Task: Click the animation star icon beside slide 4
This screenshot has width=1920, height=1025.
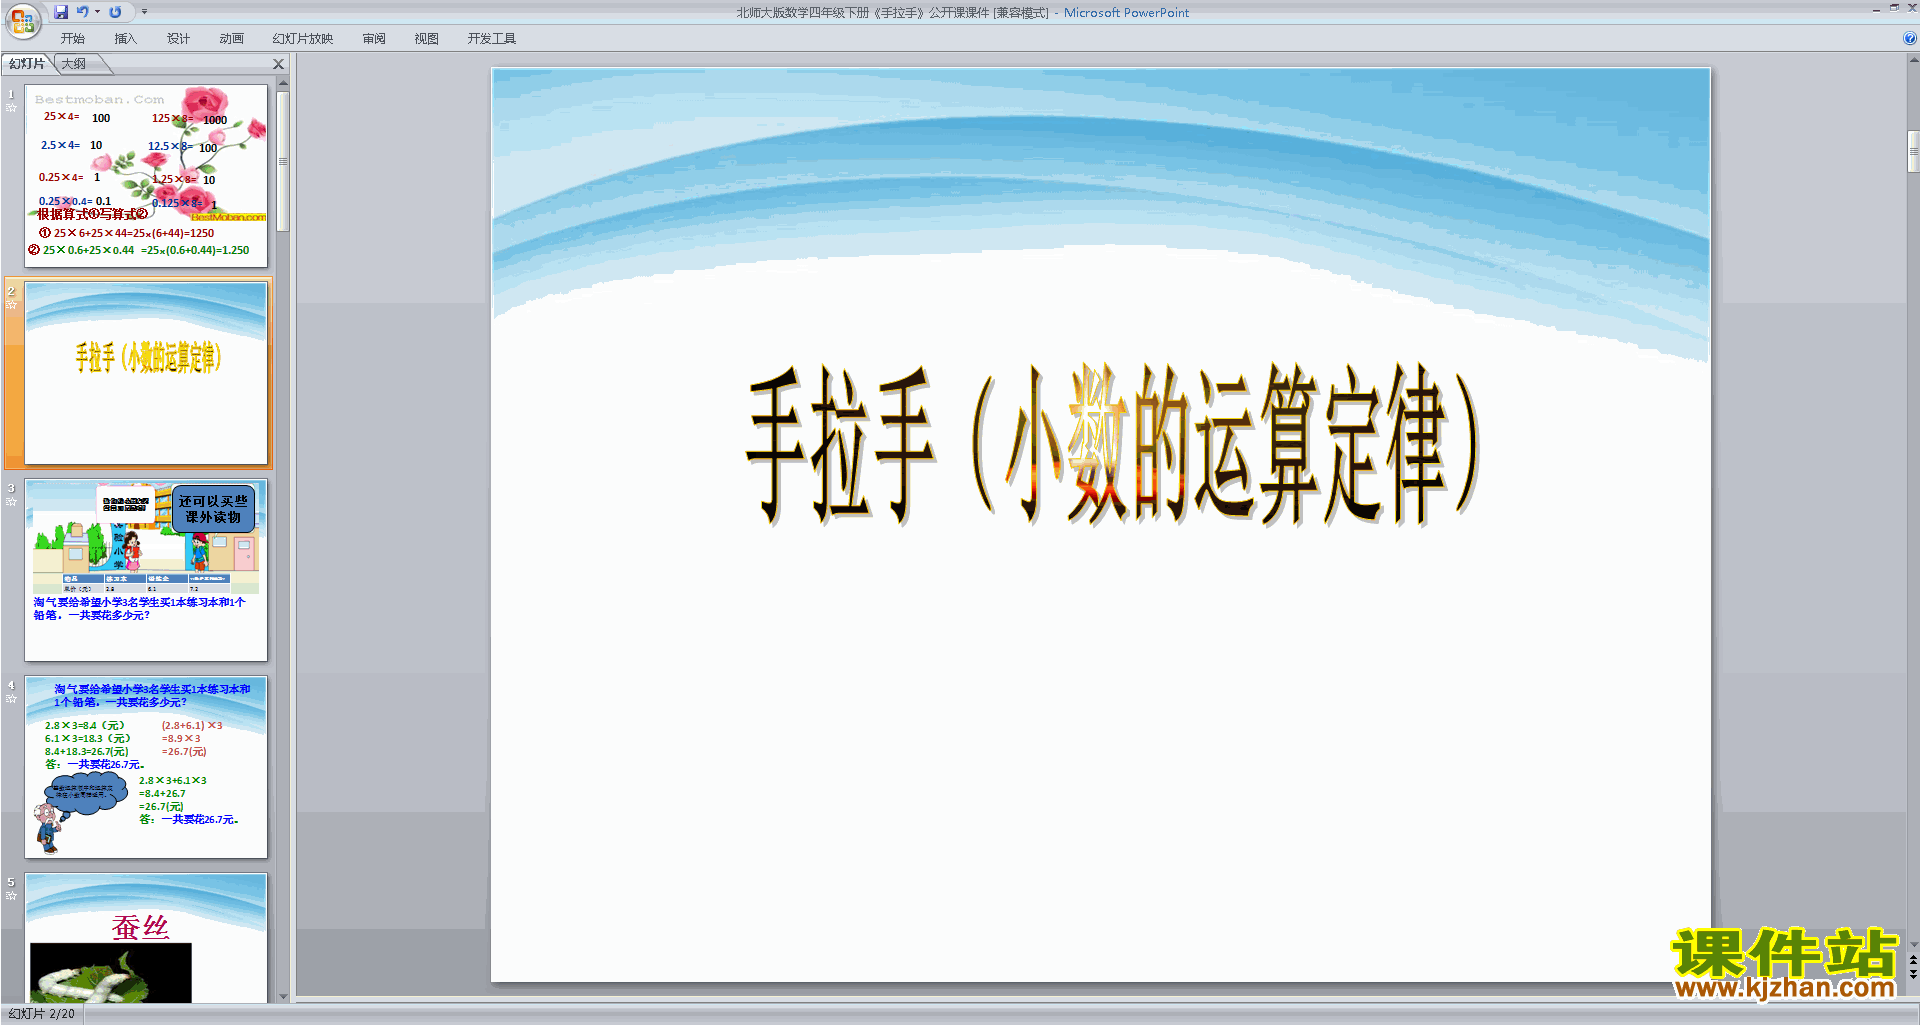Action: pos(11,698)
